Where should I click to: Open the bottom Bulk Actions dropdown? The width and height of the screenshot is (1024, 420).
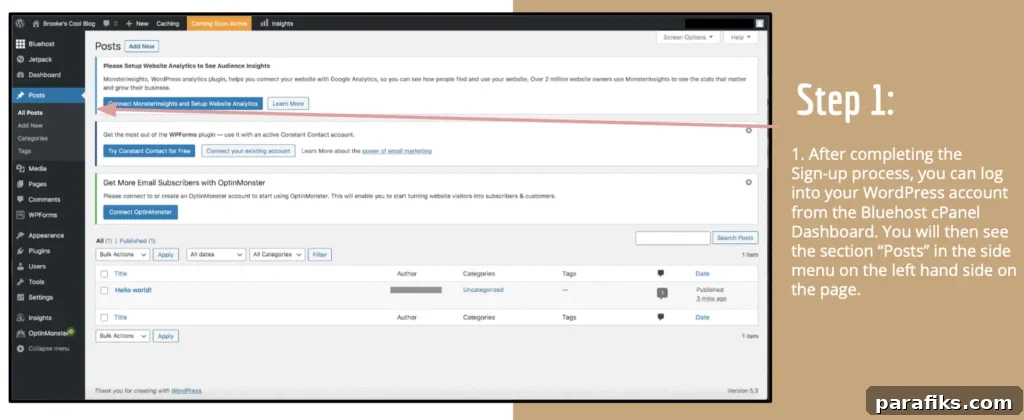coord(122,336)
